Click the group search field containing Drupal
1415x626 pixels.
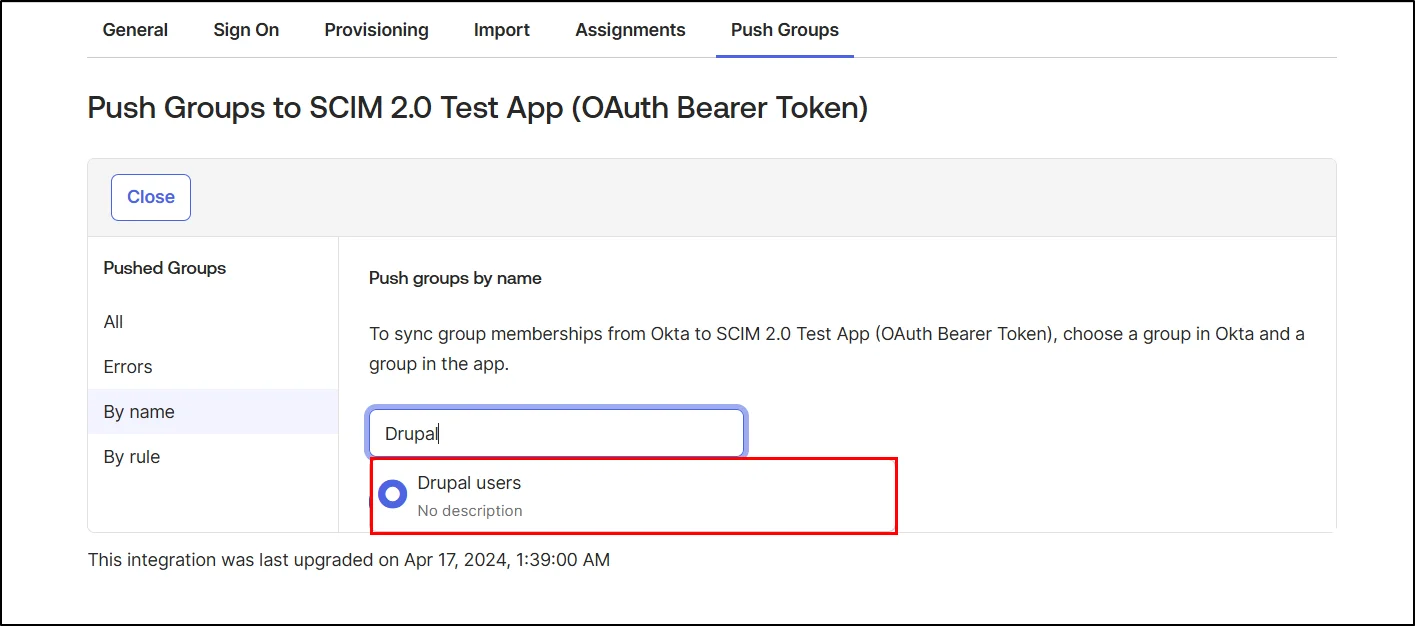557,434
